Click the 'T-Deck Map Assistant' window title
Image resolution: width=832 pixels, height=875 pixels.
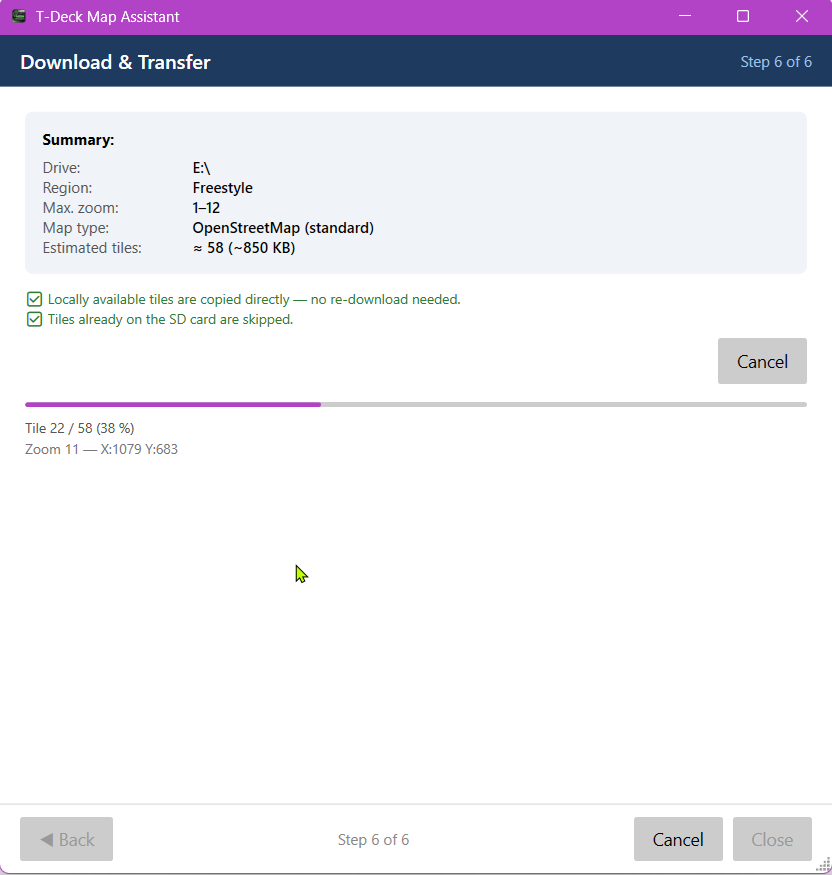[108, 17]
